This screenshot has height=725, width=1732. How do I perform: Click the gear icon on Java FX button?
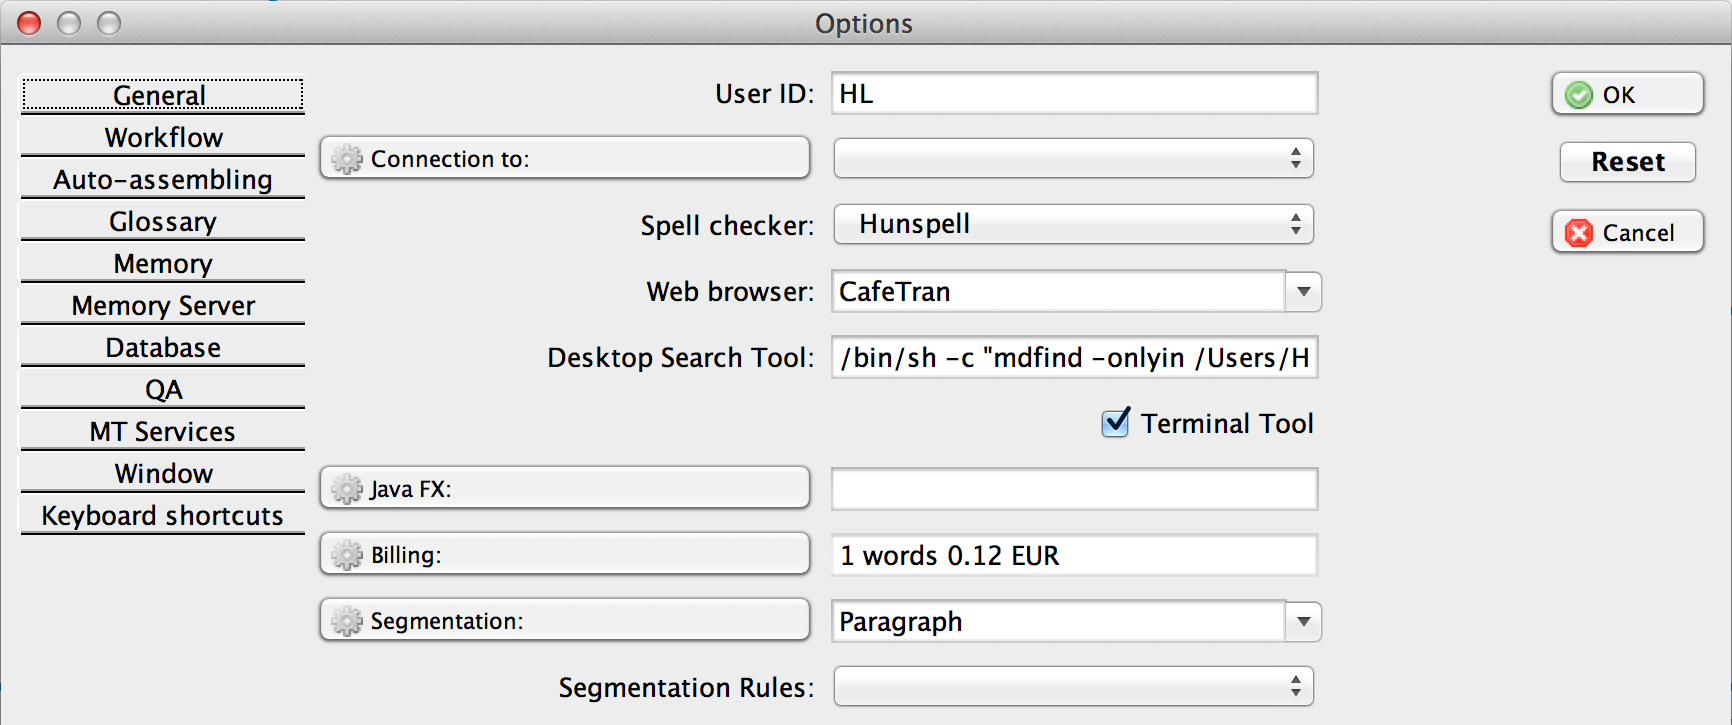click(347, 489)
